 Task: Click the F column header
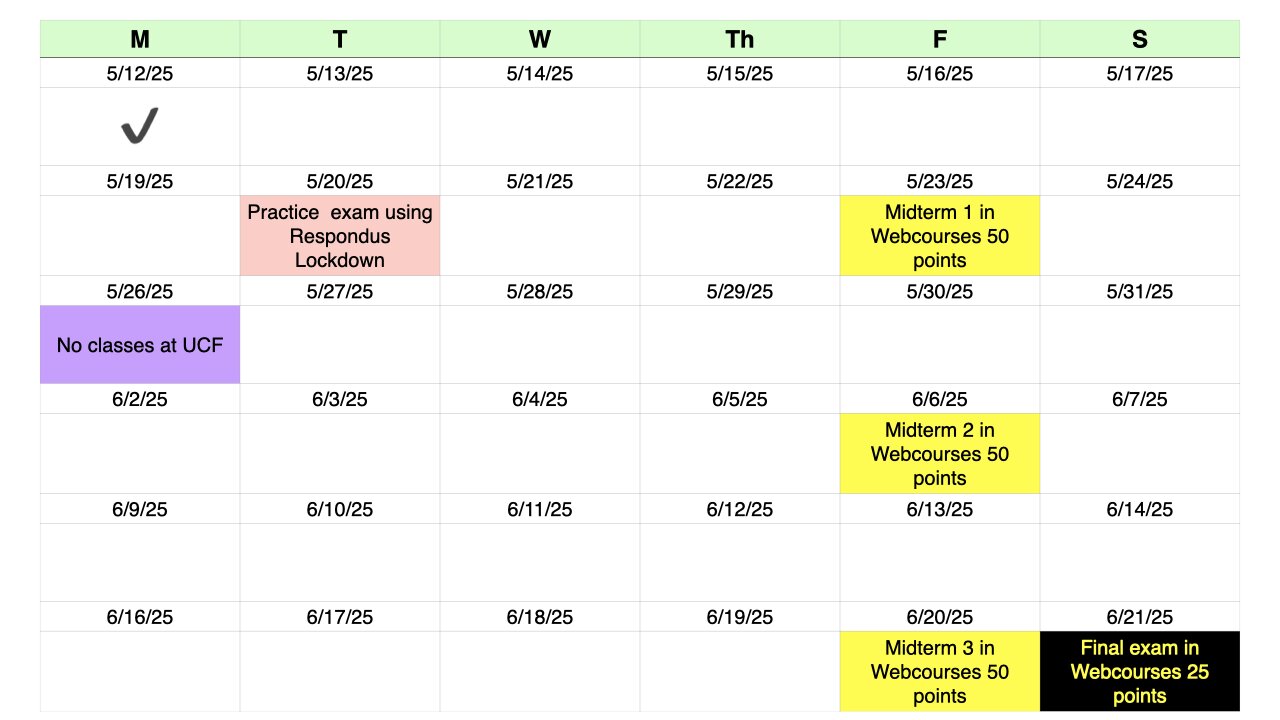(940, 39)
